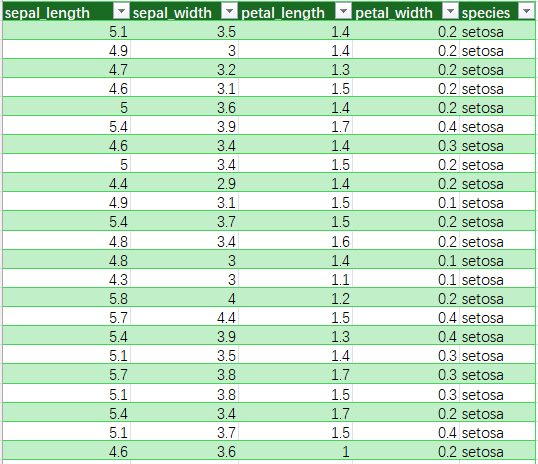The height and width of the screenshot is (464, 538).
Task: Select sepal_width cell with value 3.2
Action: [184, 69]
